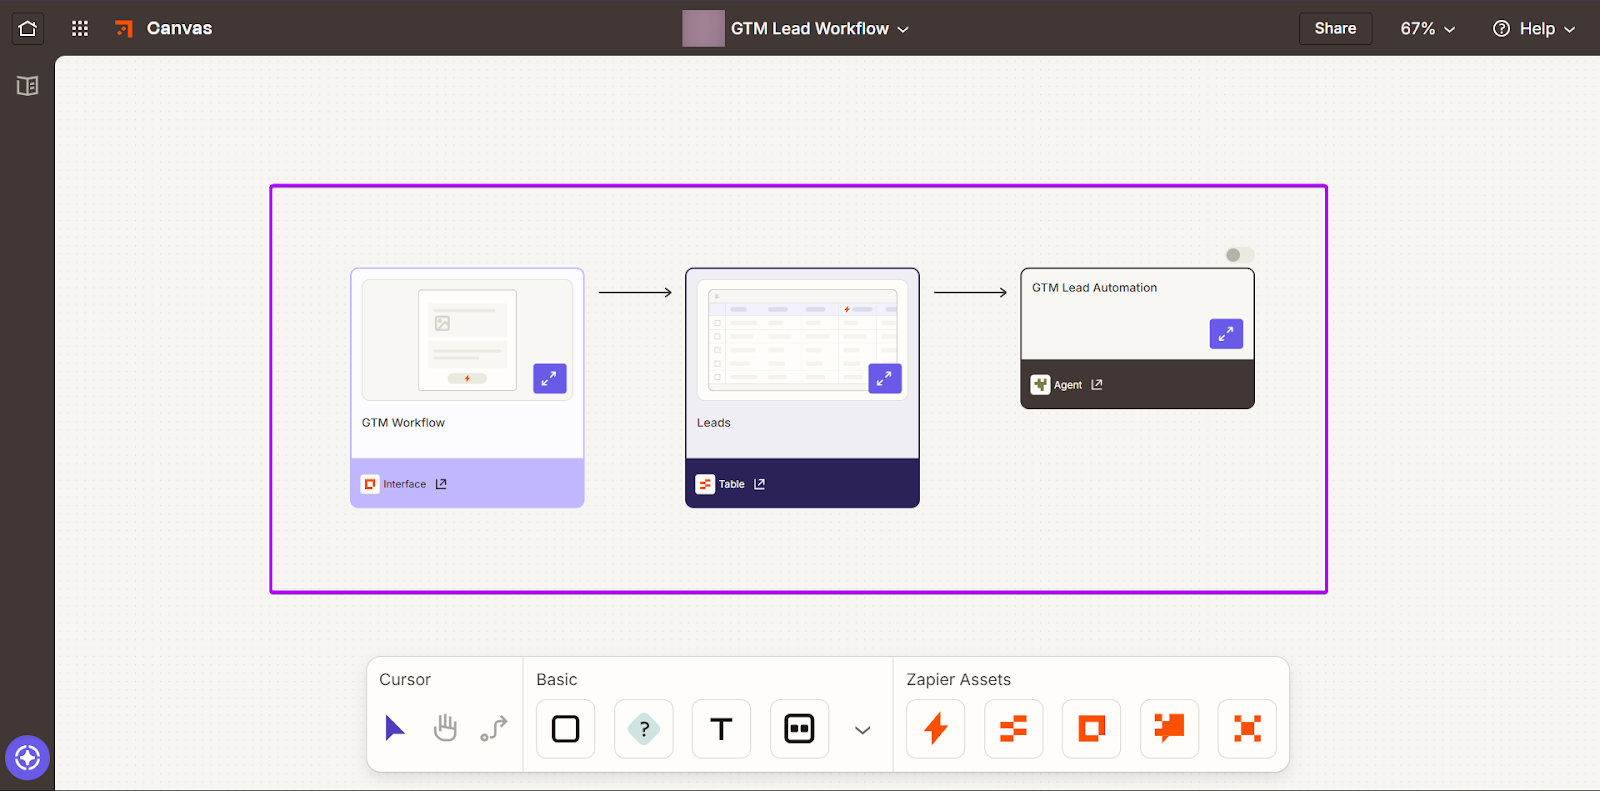Click the canvas color thumbnail in header
Screen dimensions: 1600x791
click(x=703, y=28)
